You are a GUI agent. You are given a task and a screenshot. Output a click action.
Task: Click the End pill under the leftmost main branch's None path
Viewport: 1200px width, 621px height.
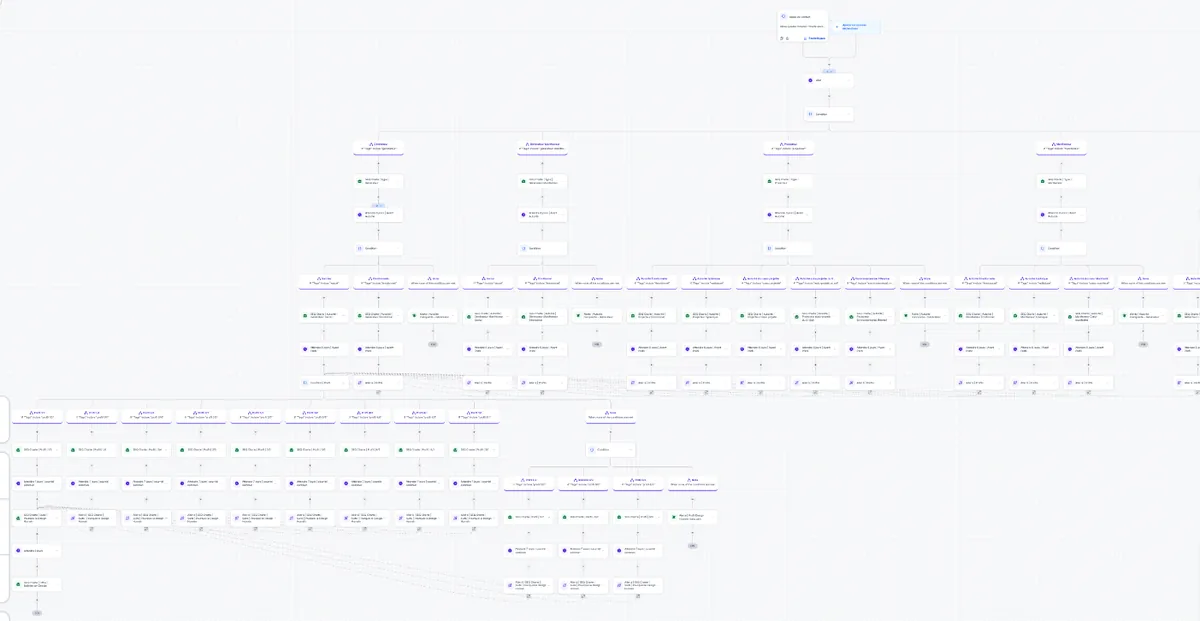click(433, 344)
